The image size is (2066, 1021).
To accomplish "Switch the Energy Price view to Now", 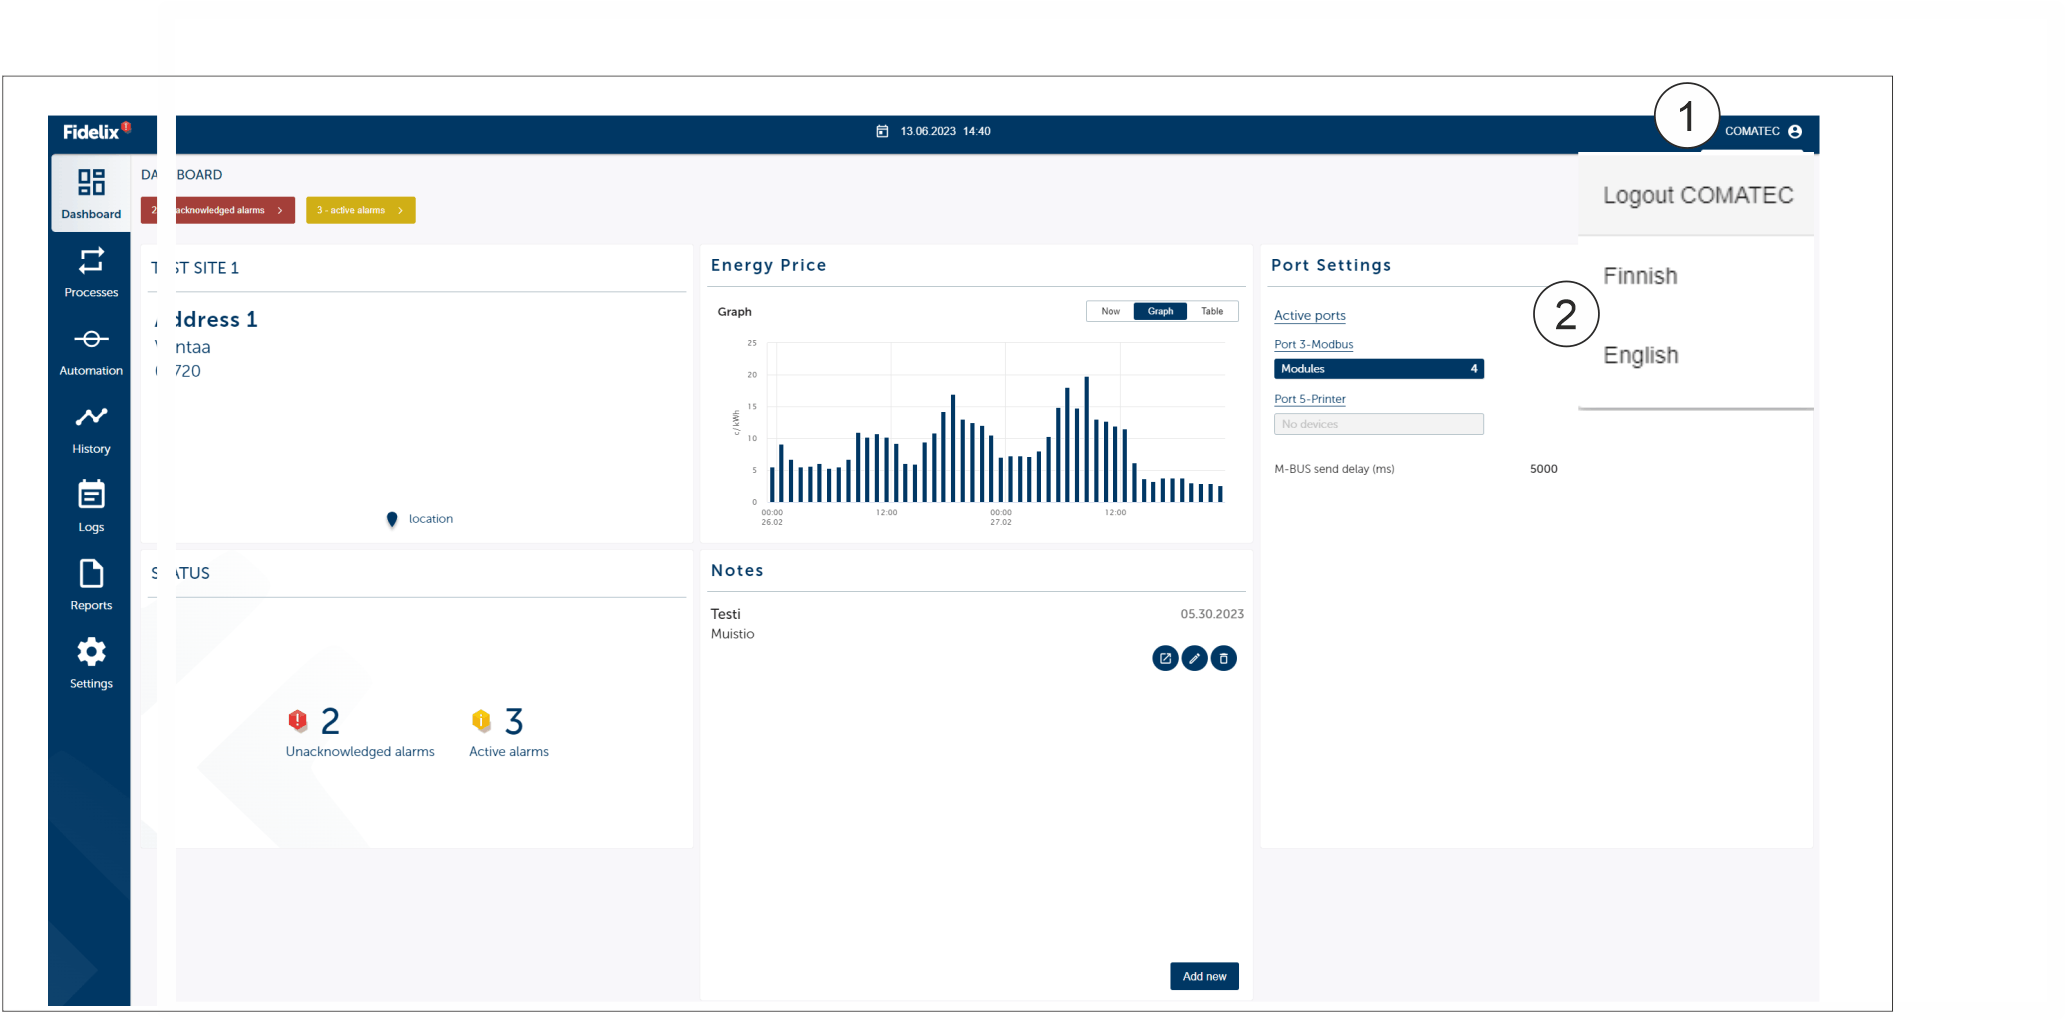I will tap(1110, 311).
